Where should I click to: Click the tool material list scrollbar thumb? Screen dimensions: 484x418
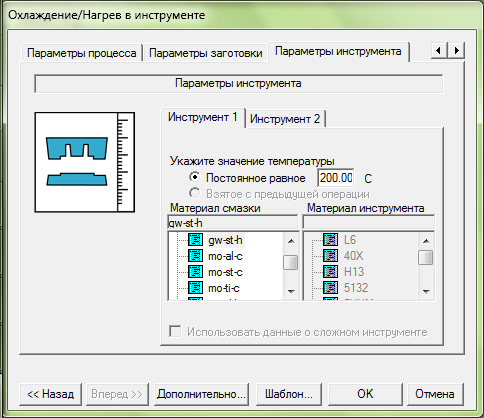pos(426,258)
